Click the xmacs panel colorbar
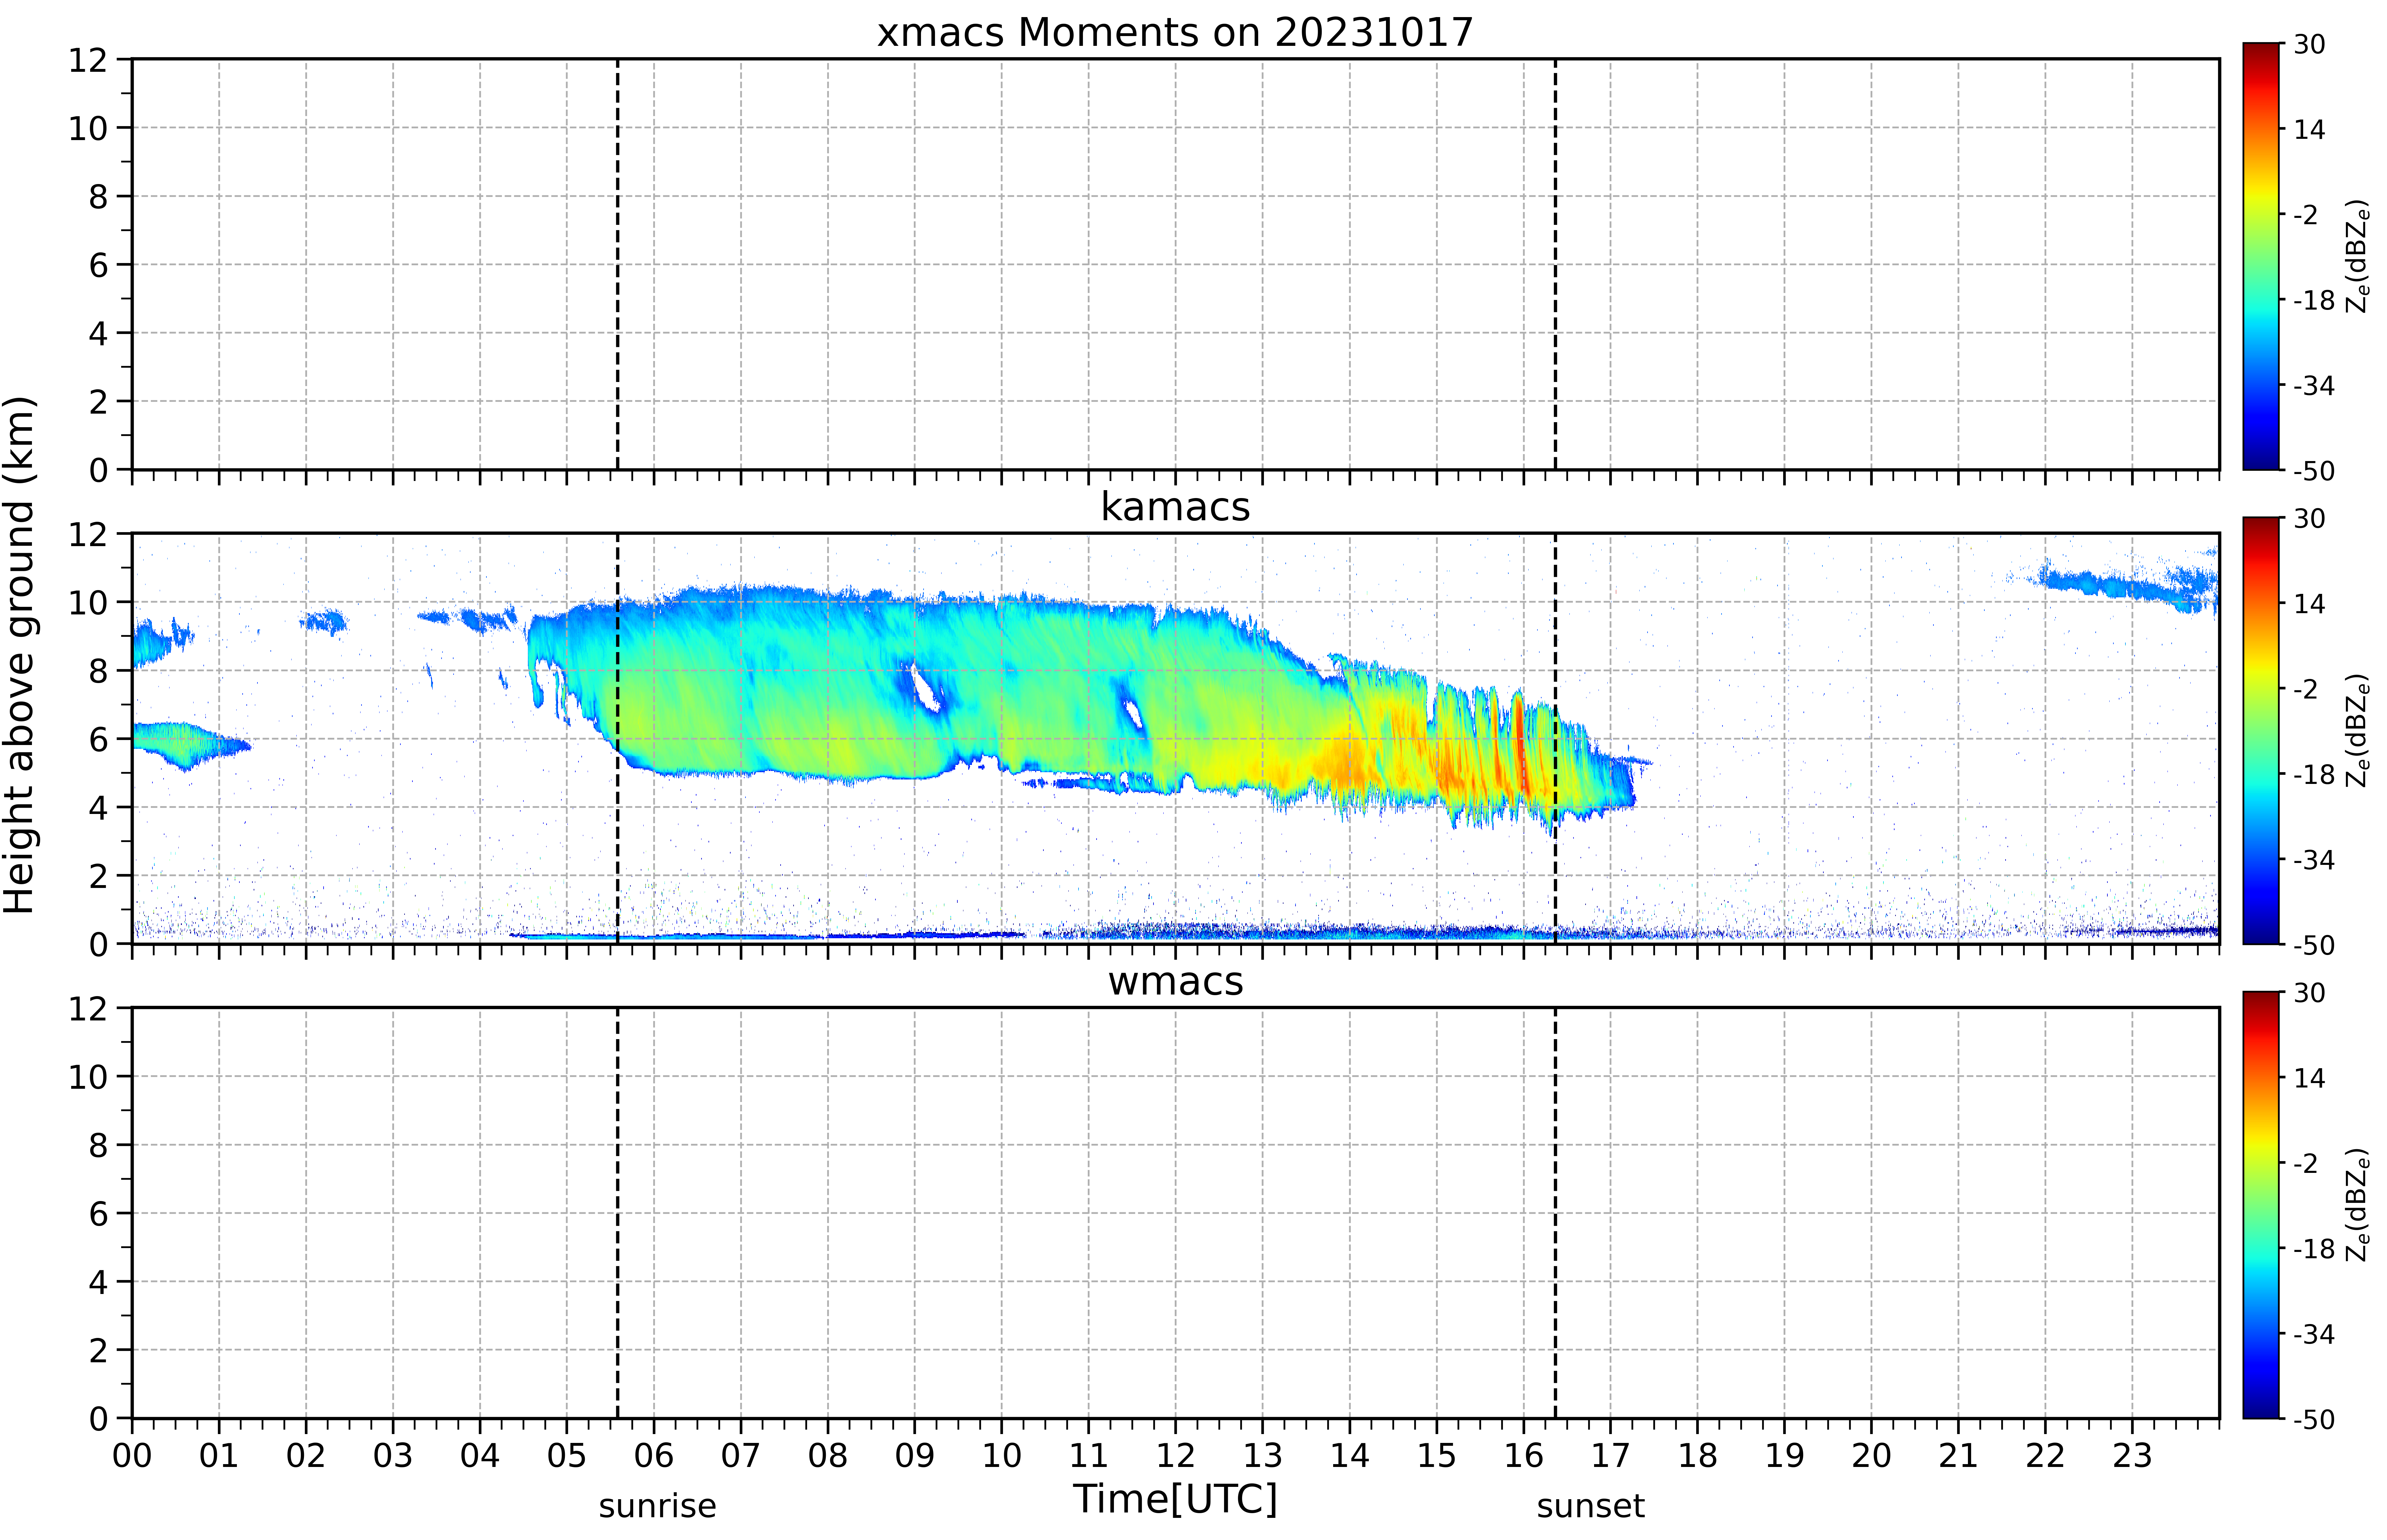The image size is (2387, 1540). tap(2261, 256)
